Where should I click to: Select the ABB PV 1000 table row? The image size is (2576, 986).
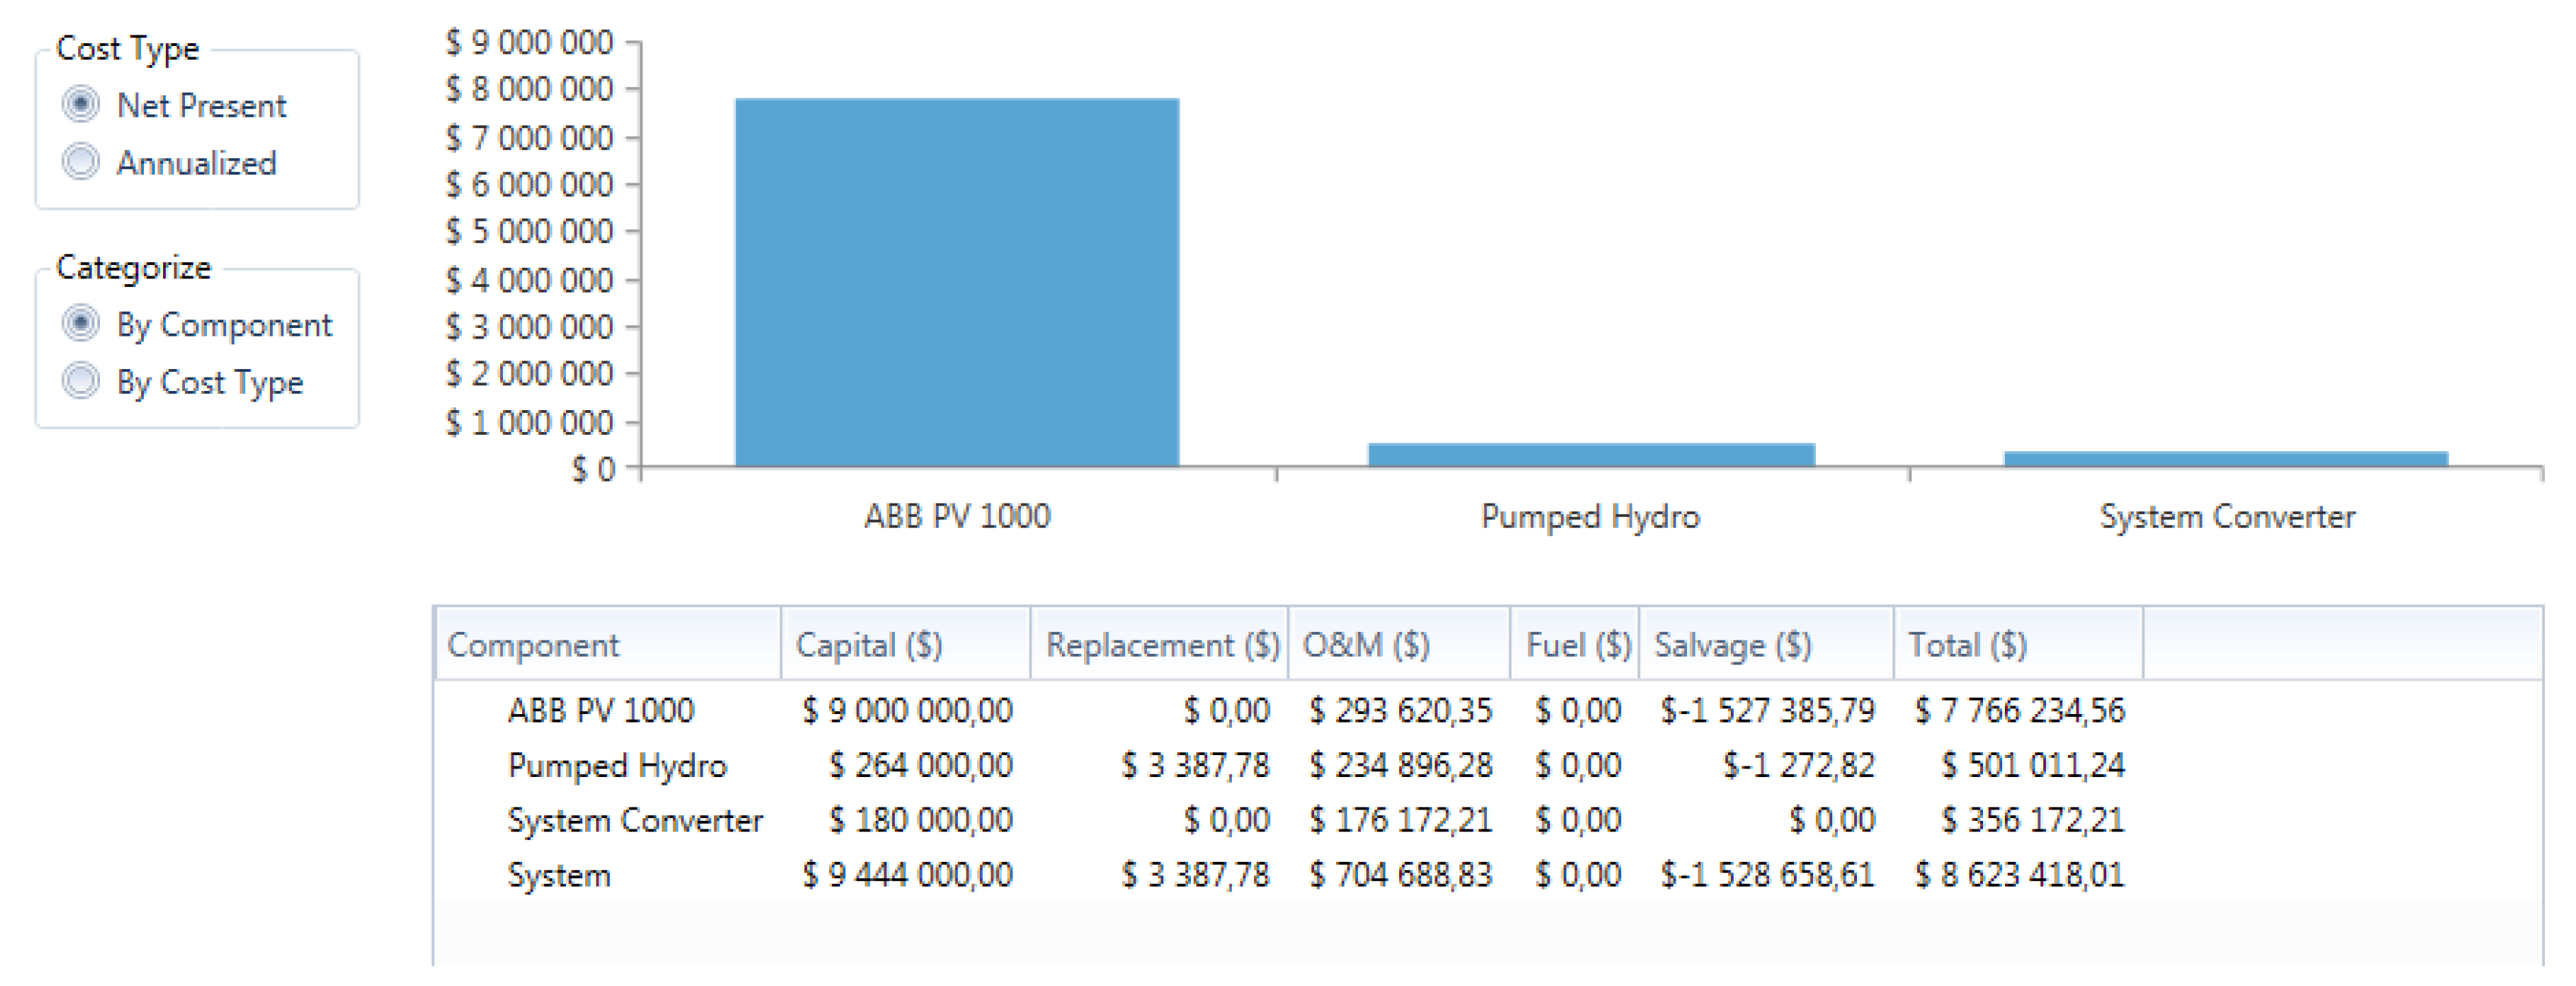(600, 710)
